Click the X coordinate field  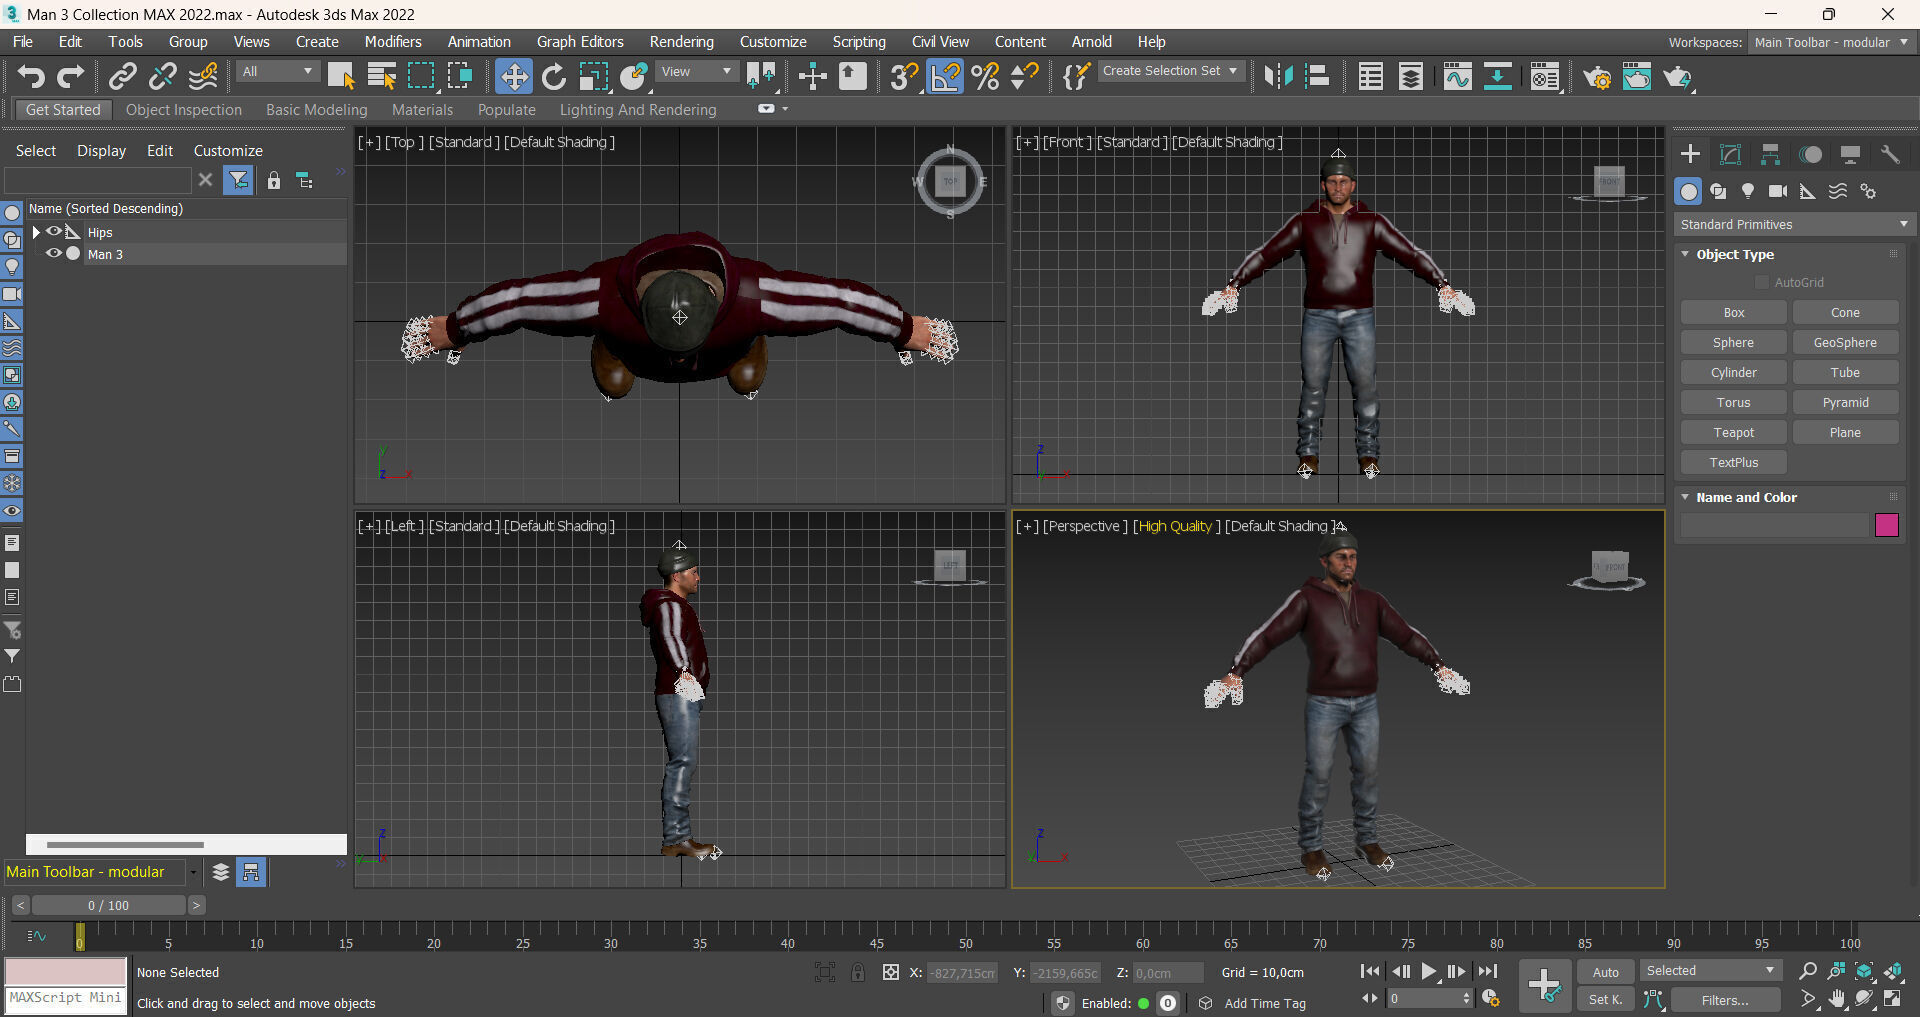coord(963,973)
